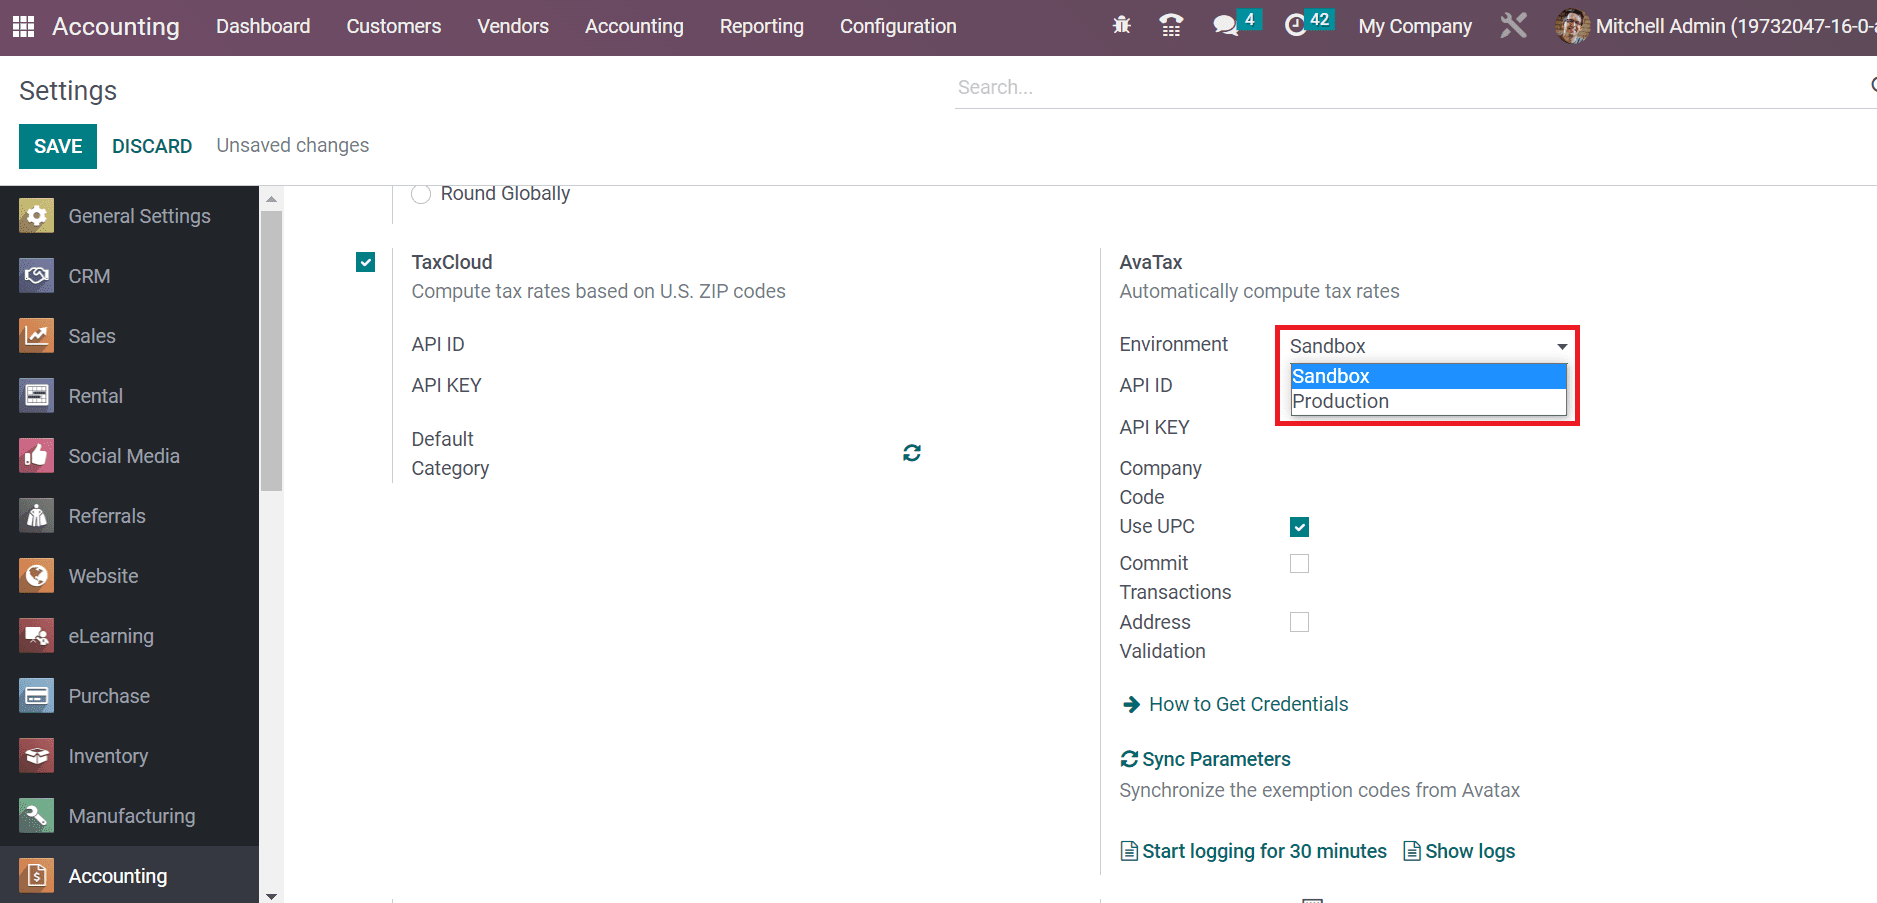Open the Accounting top menu
Screen dimensions: 1877x903
(x=634, y=26)
